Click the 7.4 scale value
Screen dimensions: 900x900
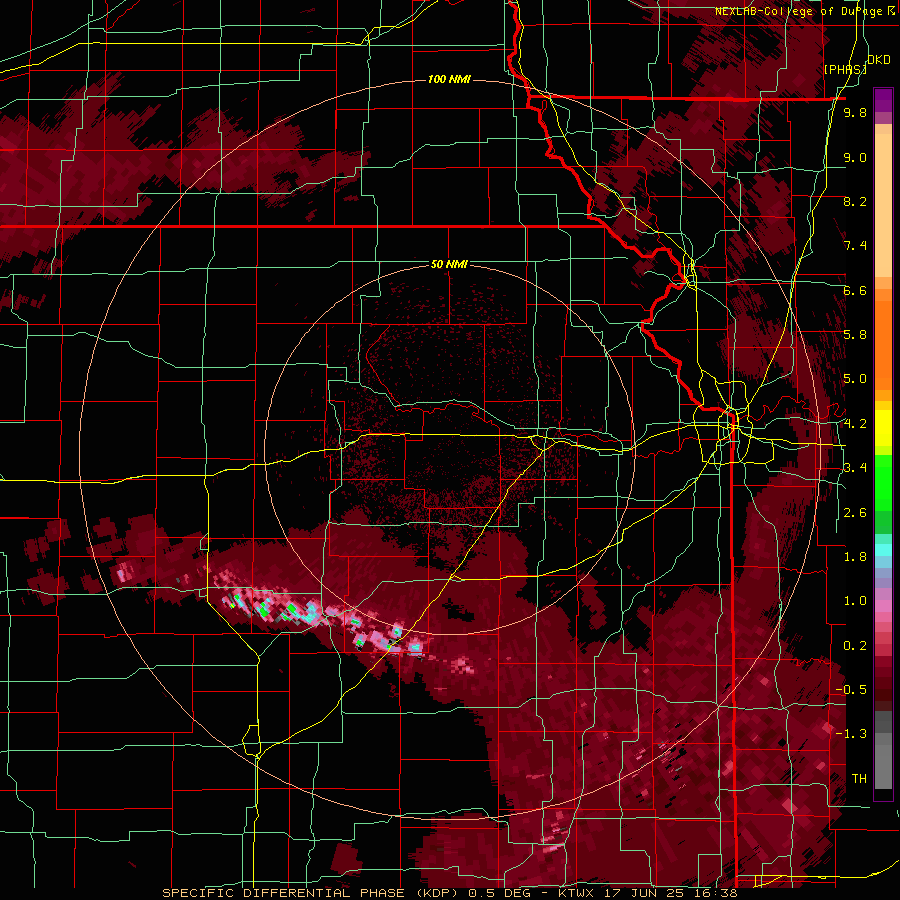(x=855, y=246)
